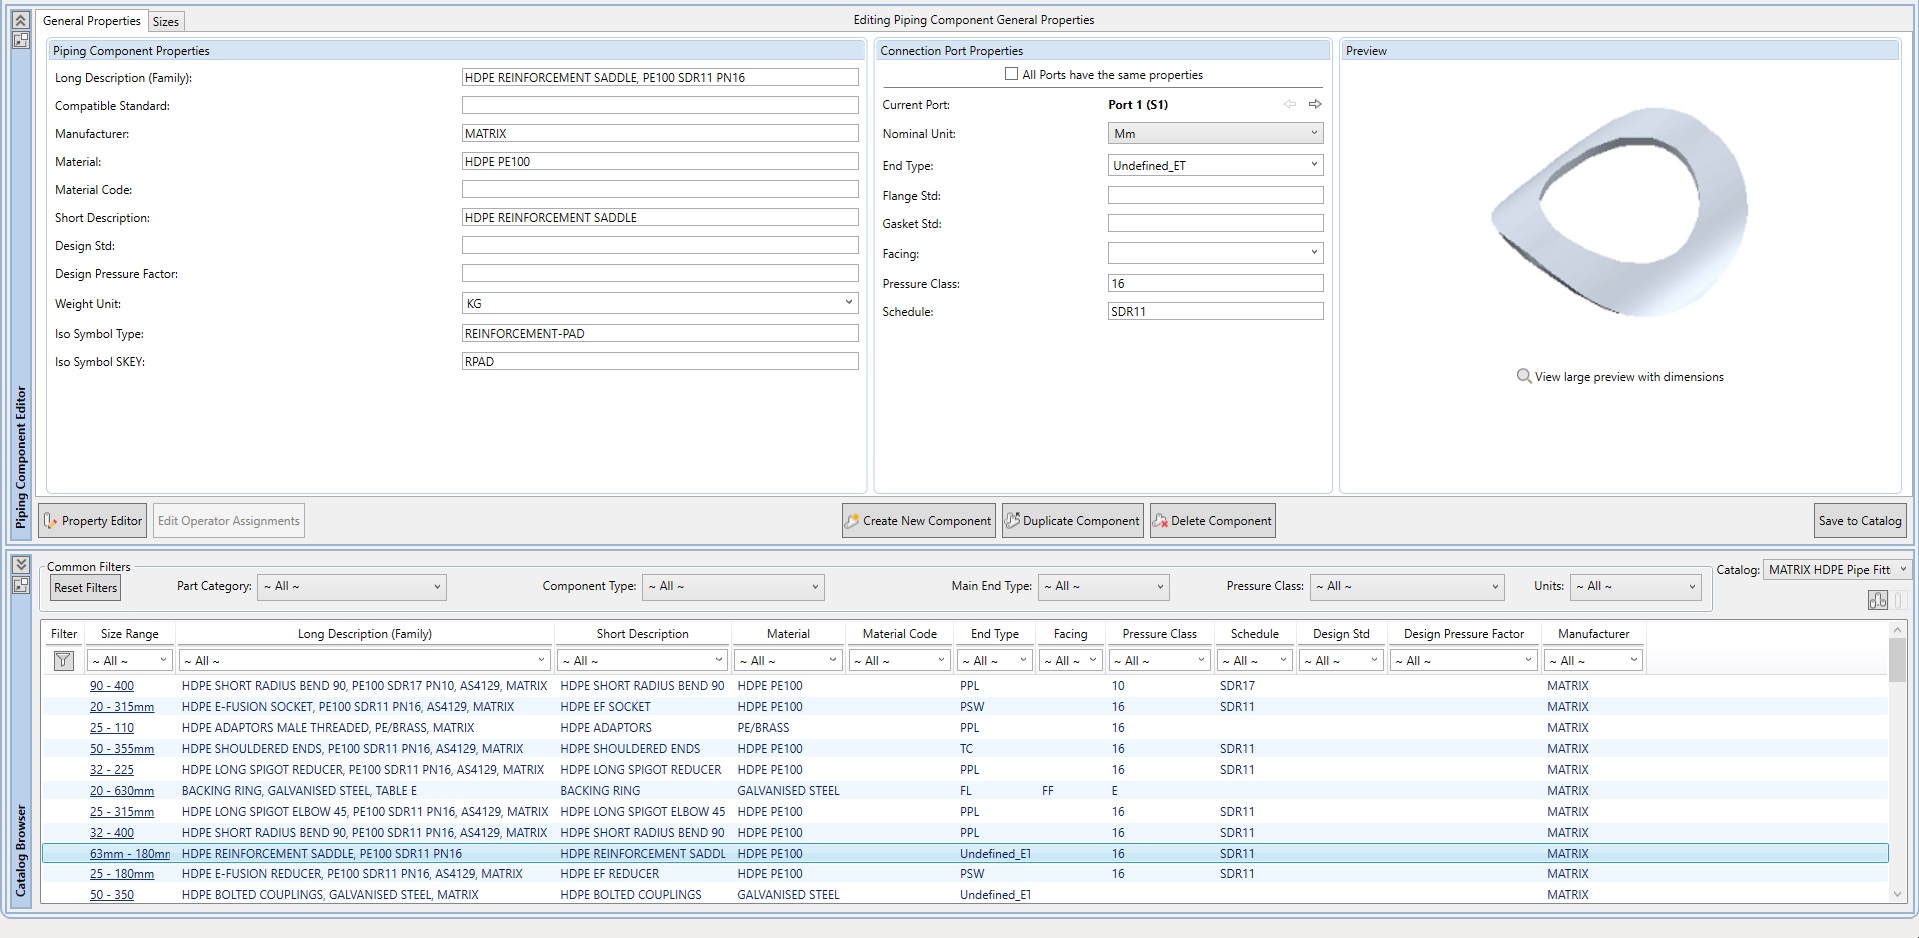Click the Save to Catalog button
1919x938 pixels.
pyautogui.click(x=1859, y=521)
